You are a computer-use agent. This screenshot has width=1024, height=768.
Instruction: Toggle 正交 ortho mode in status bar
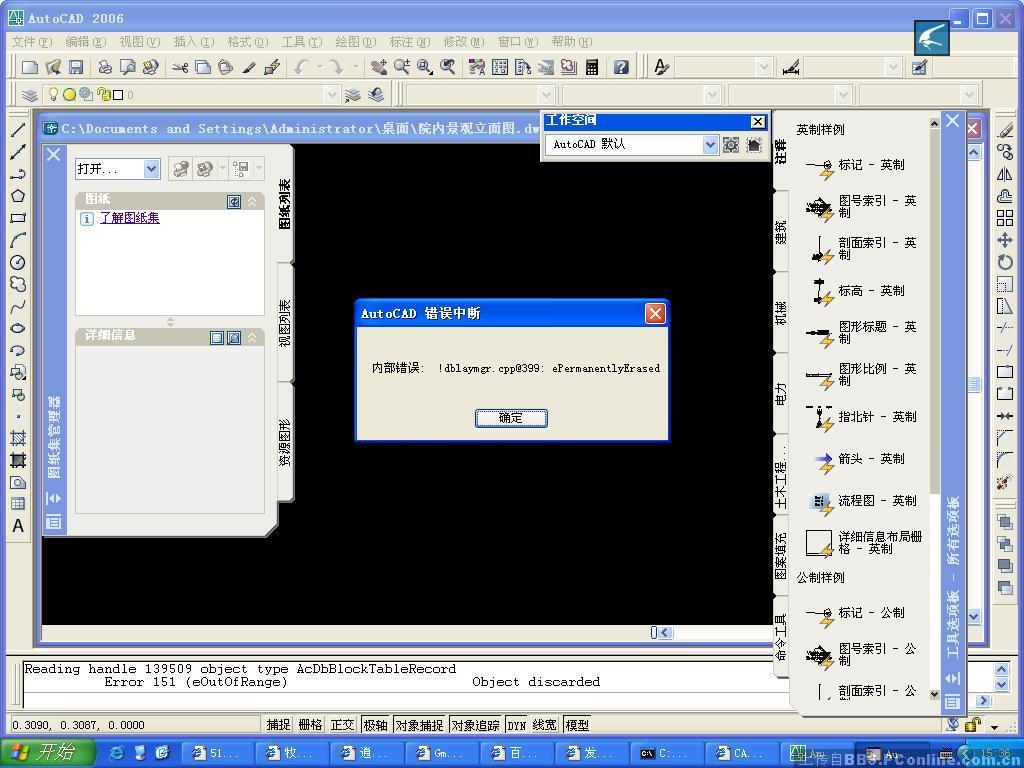tap(342, 725)
